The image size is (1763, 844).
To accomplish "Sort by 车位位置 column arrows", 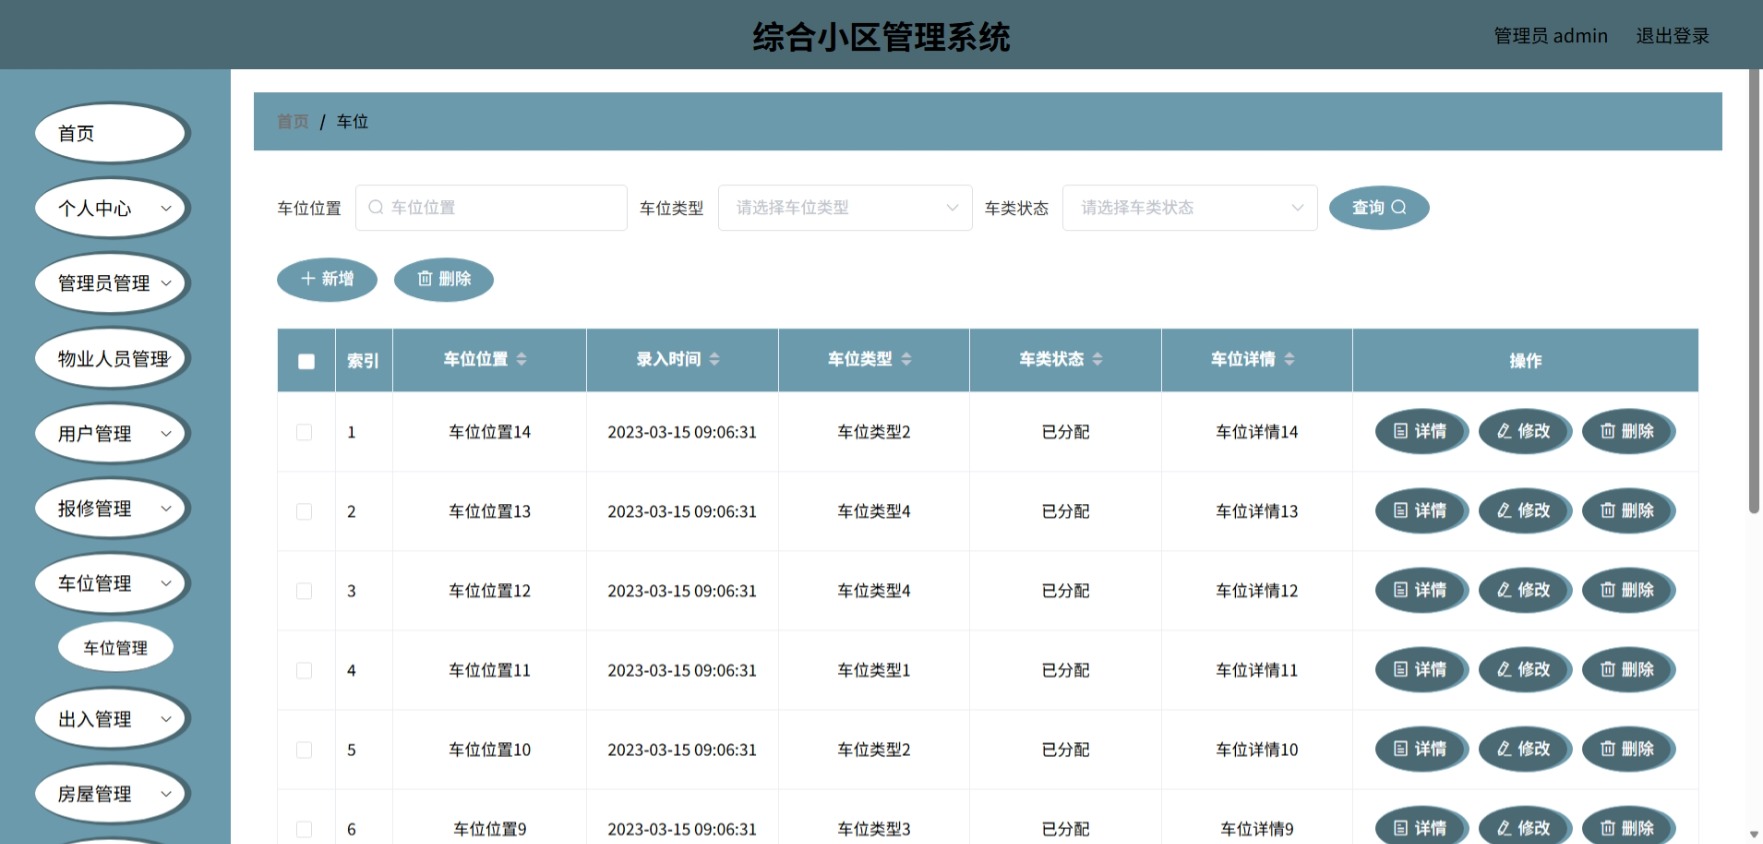I will point(522,359).
